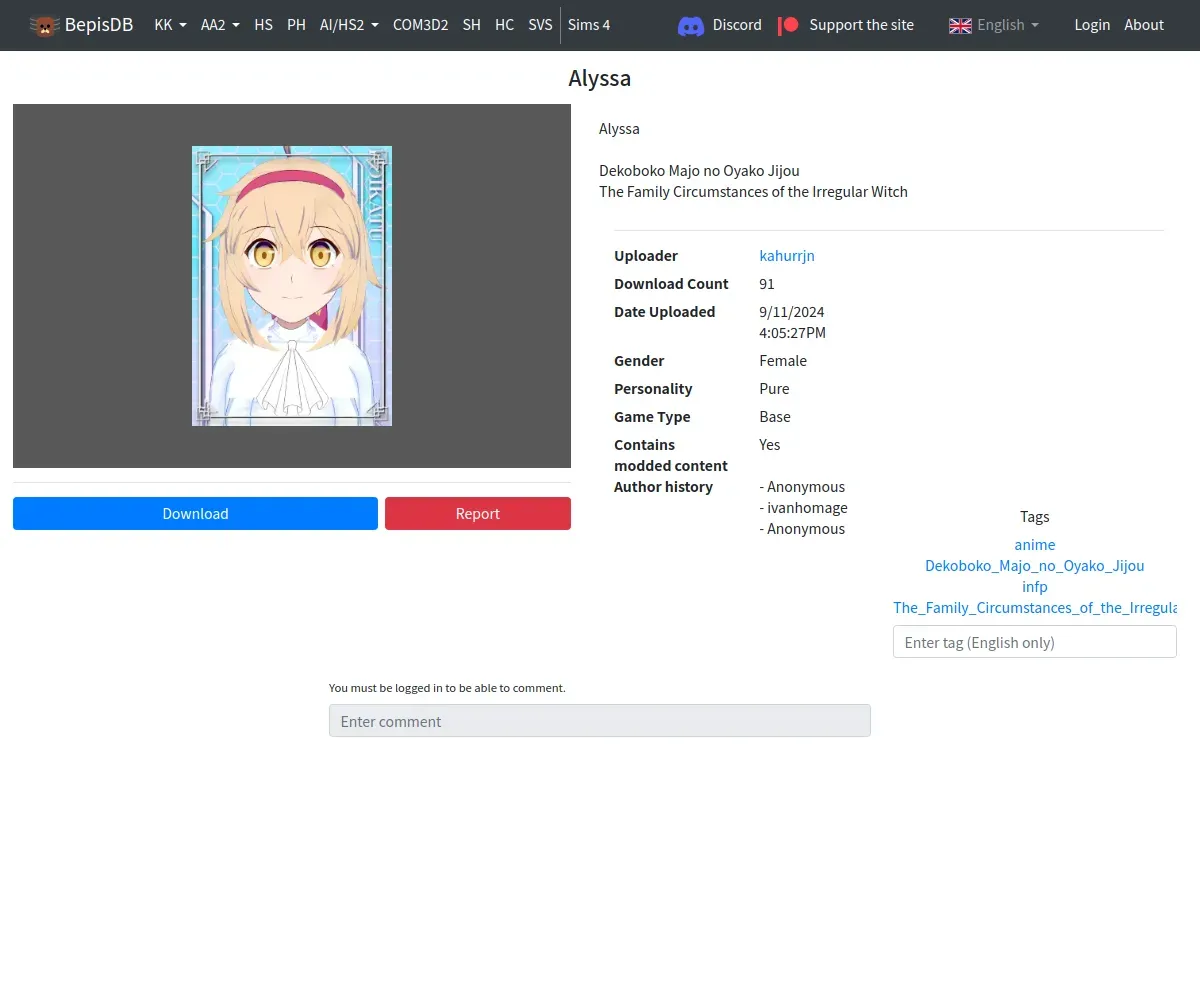Screen dimensions: 1200x1000
Task: Open uploader kahurrjn's profile
Action: pyautogui.click(x=787, y=256)
